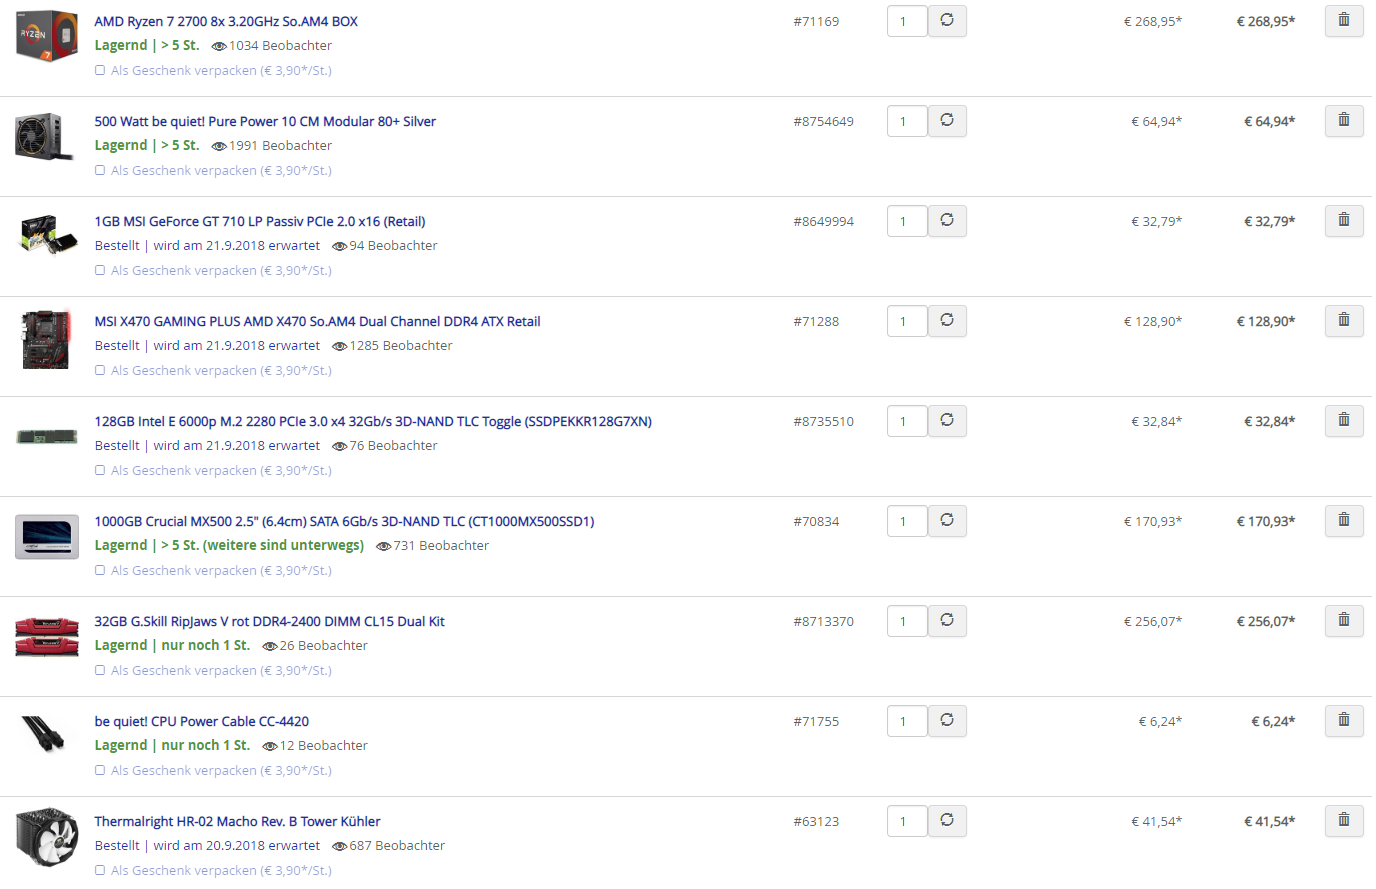Delete the Crucial MX500 SSD item
Image resolution: width=1376 pixels, height=889 pixels.
tap(1344, 521)
